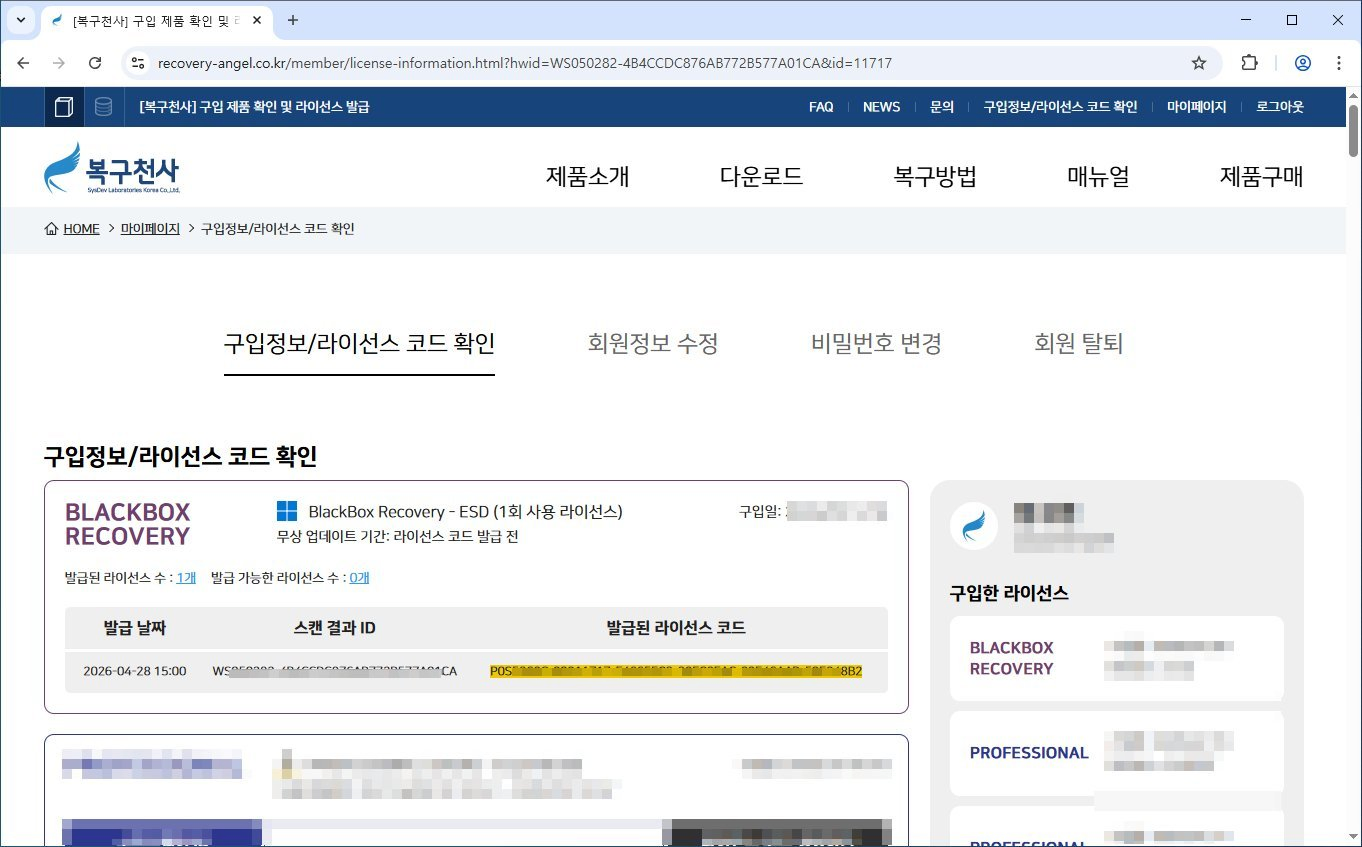Click the BLACKBOX RECOVERY logo in license card
This screenshot has width=1362, height=847.
pos(127,524)
